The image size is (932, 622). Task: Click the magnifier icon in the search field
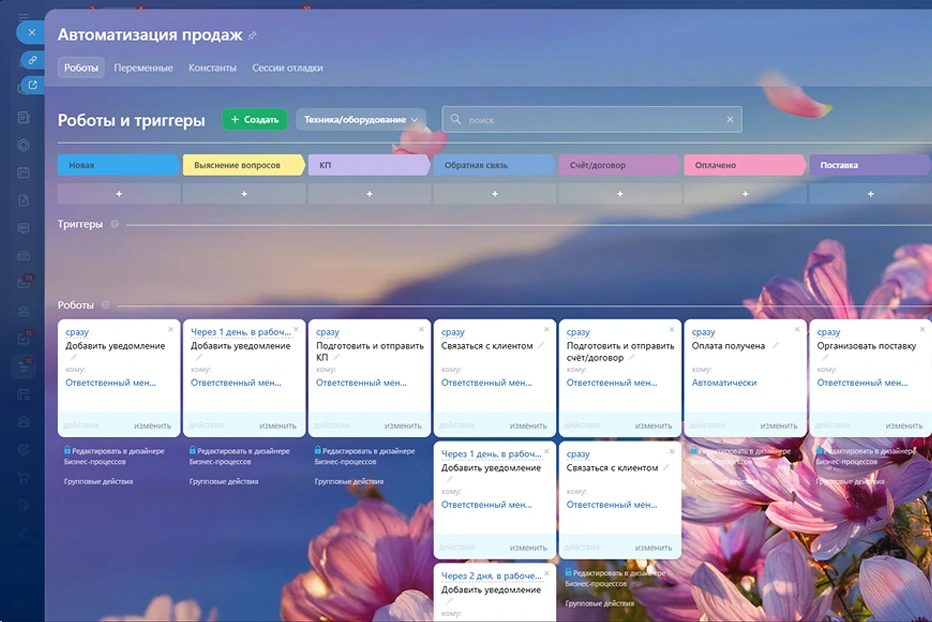click(456, 120)
